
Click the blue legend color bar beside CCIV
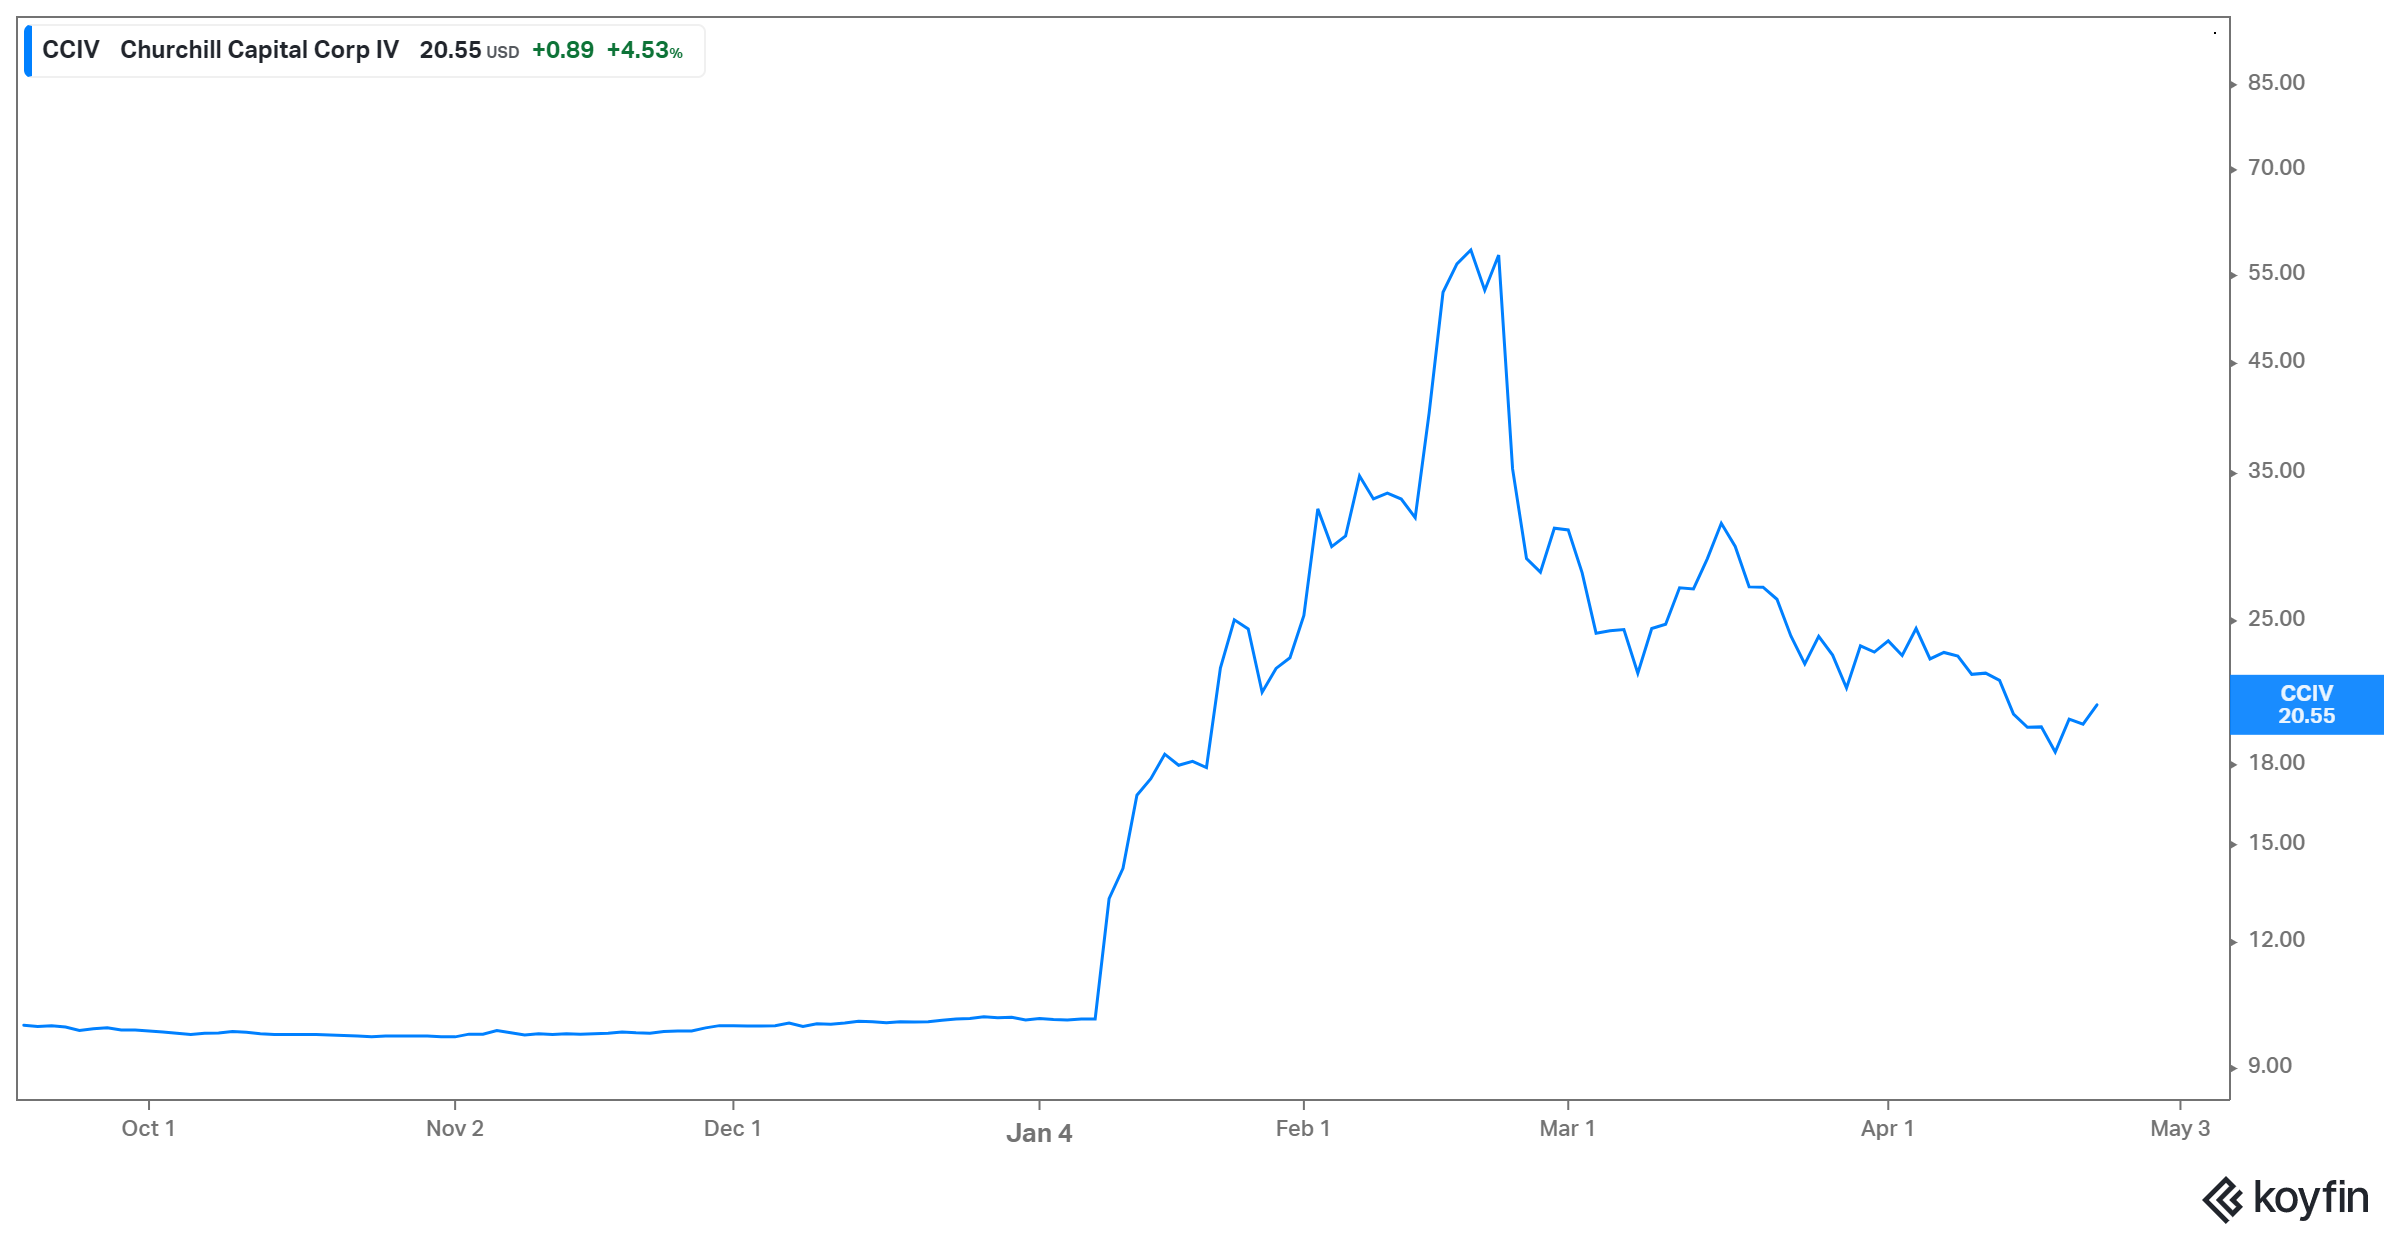click(x=28, y=51)
